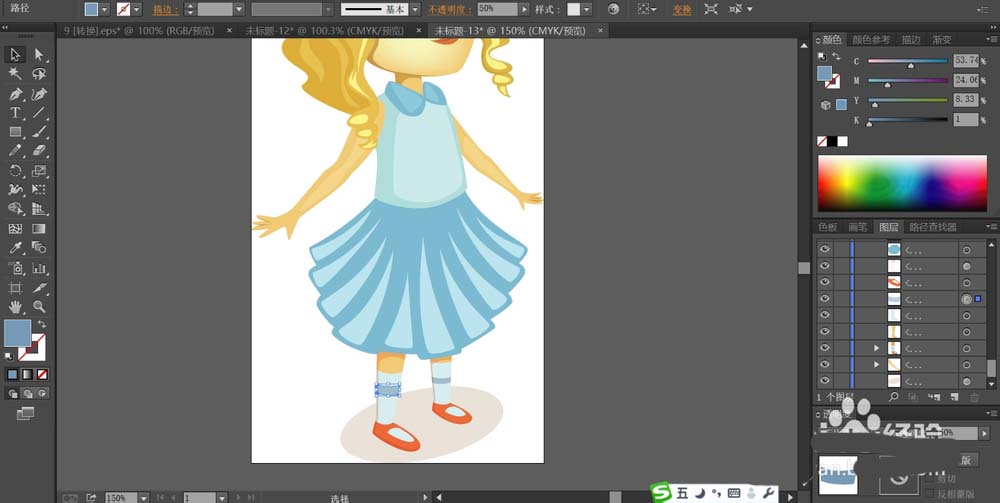Image resolution: width=1000 pixels, height=503 pixels.
Task: Set toolbox paint mode to Gradient
Action: coord(27,374)
